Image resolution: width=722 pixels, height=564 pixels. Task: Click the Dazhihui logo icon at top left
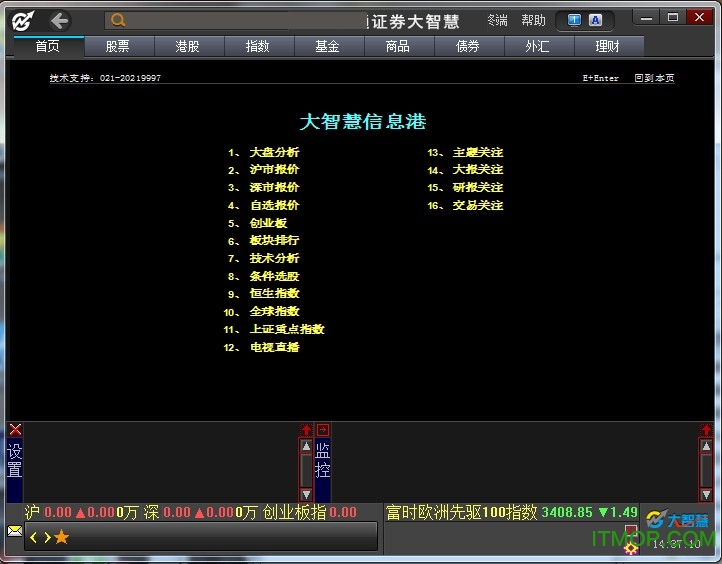pyautogui.click(x=23, y=21)
